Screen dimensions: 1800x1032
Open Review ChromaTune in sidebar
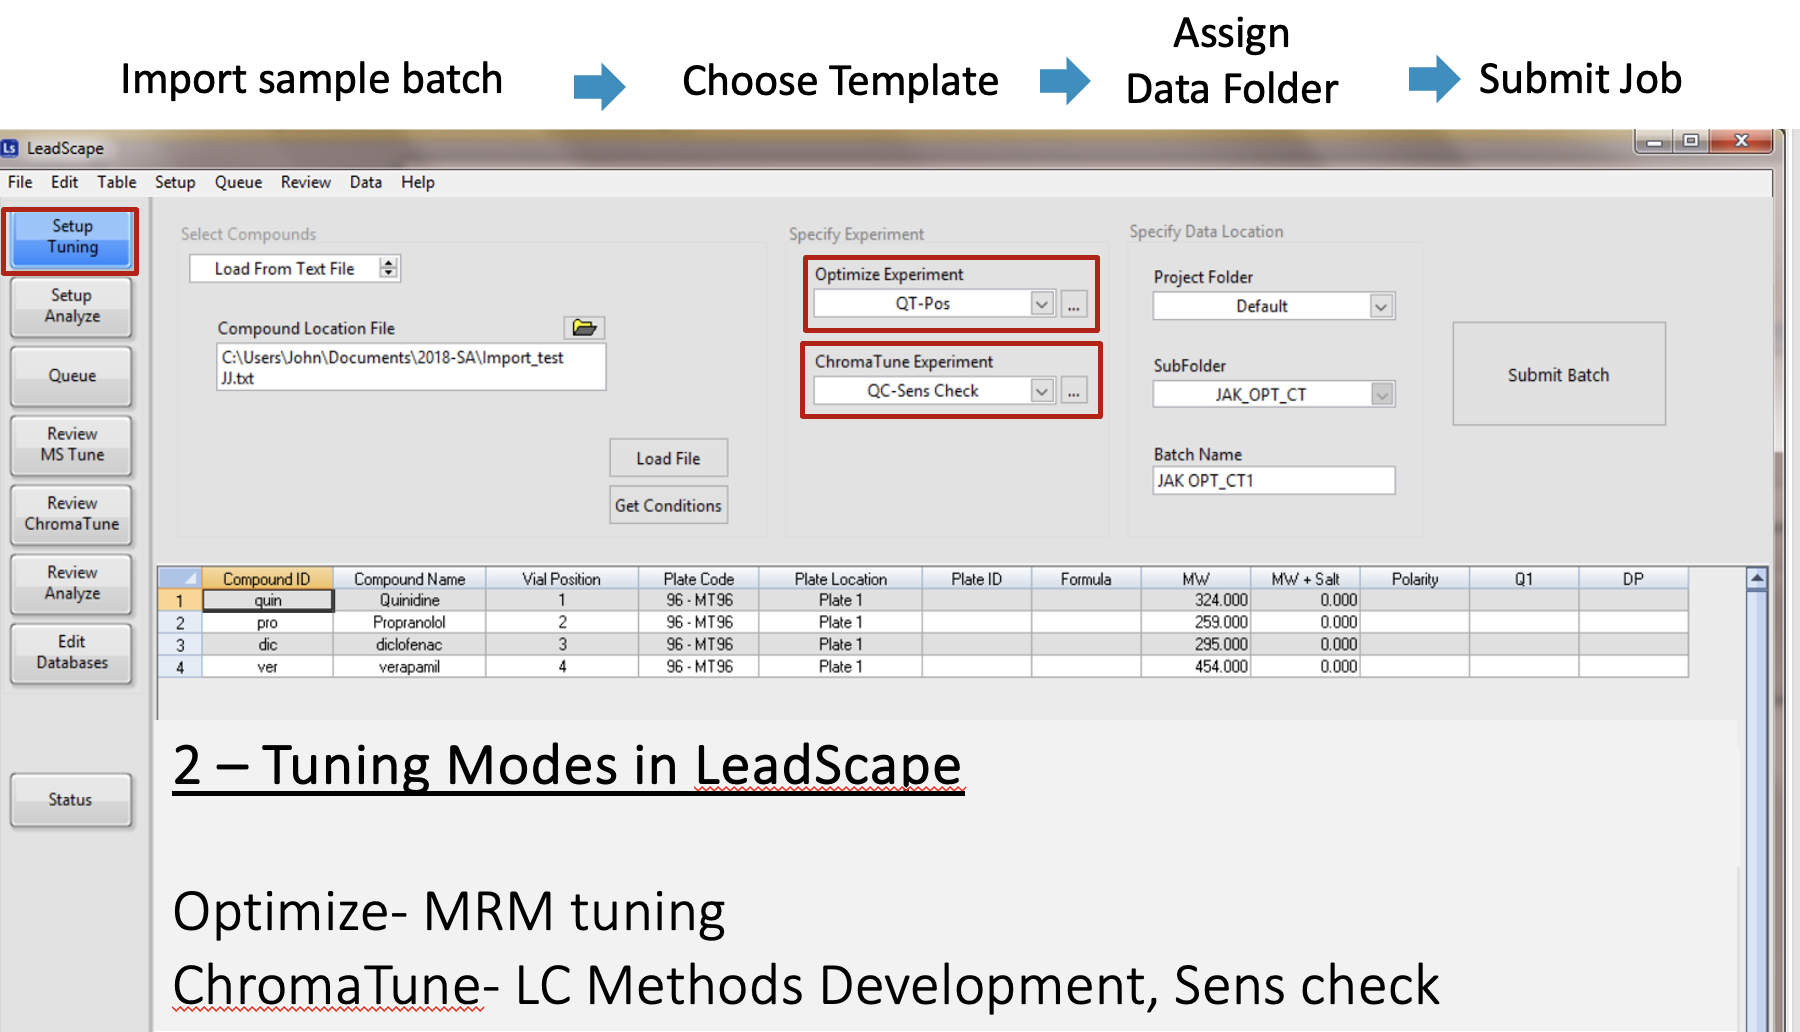click(71, 514)
